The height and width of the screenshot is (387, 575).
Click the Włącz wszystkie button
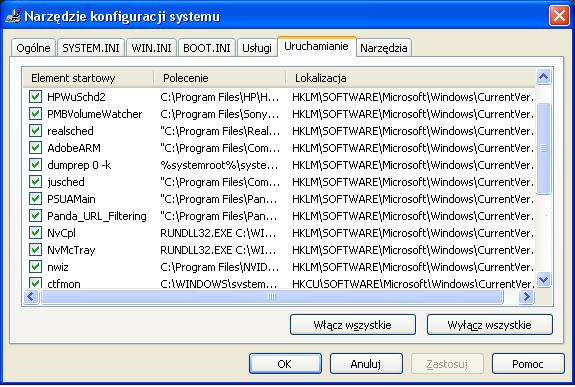tap(352, 325)
